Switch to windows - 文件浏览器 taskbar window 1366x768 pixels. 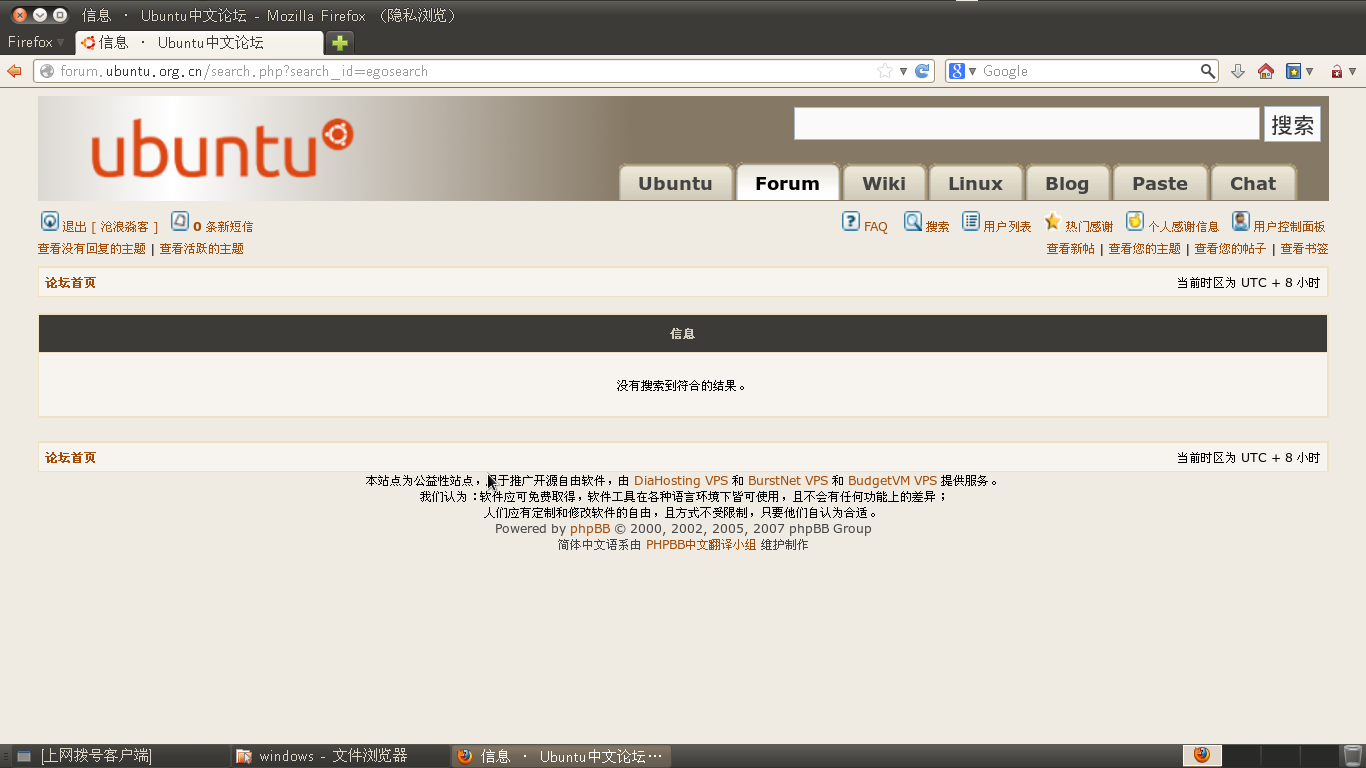tap(340, 756)
